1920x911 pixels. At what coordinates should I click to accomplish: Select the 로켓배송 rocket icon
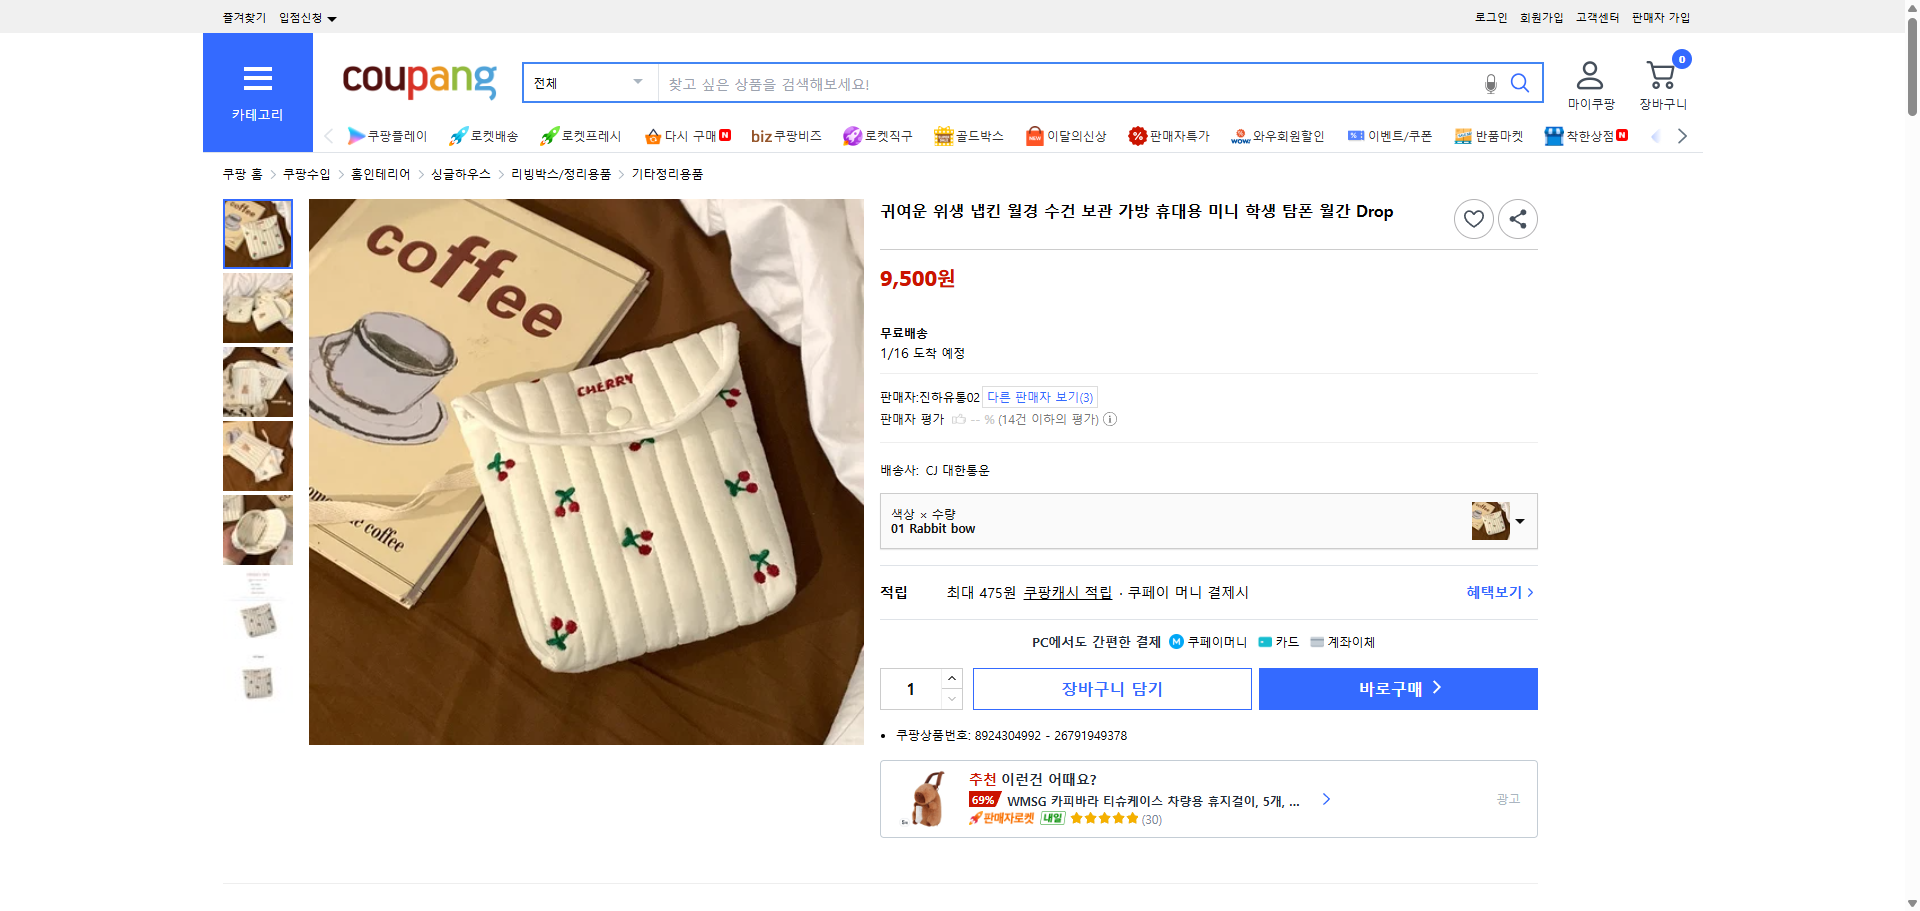click(x=458, y=135)
